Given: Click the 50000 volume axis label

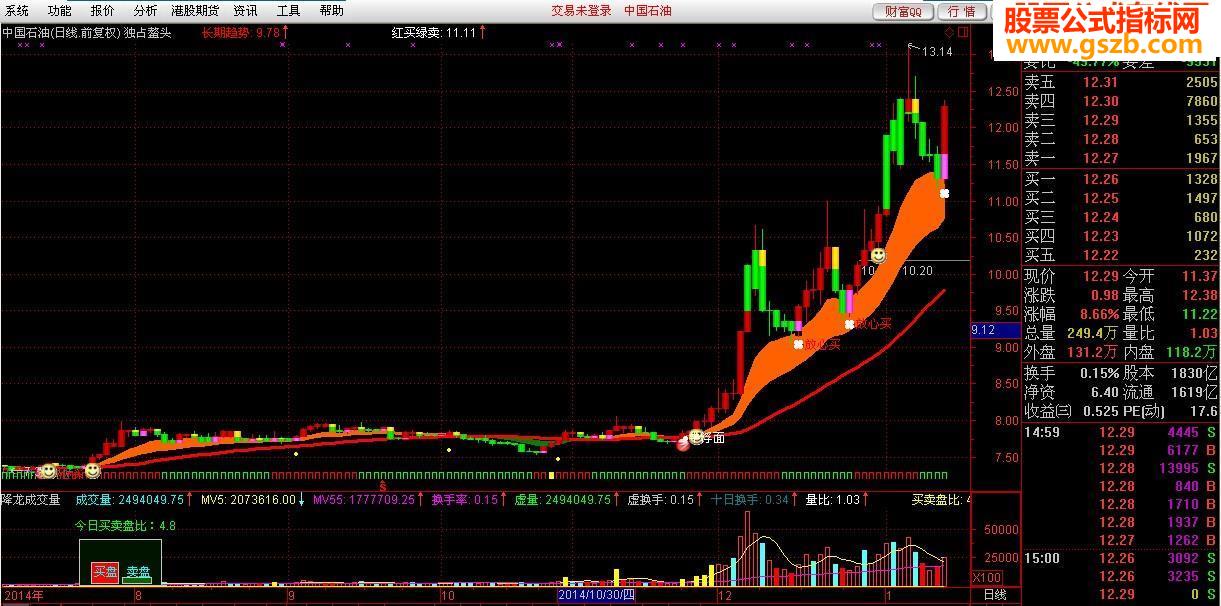Looking at the screenshot, I should [x=1002, y=530].
